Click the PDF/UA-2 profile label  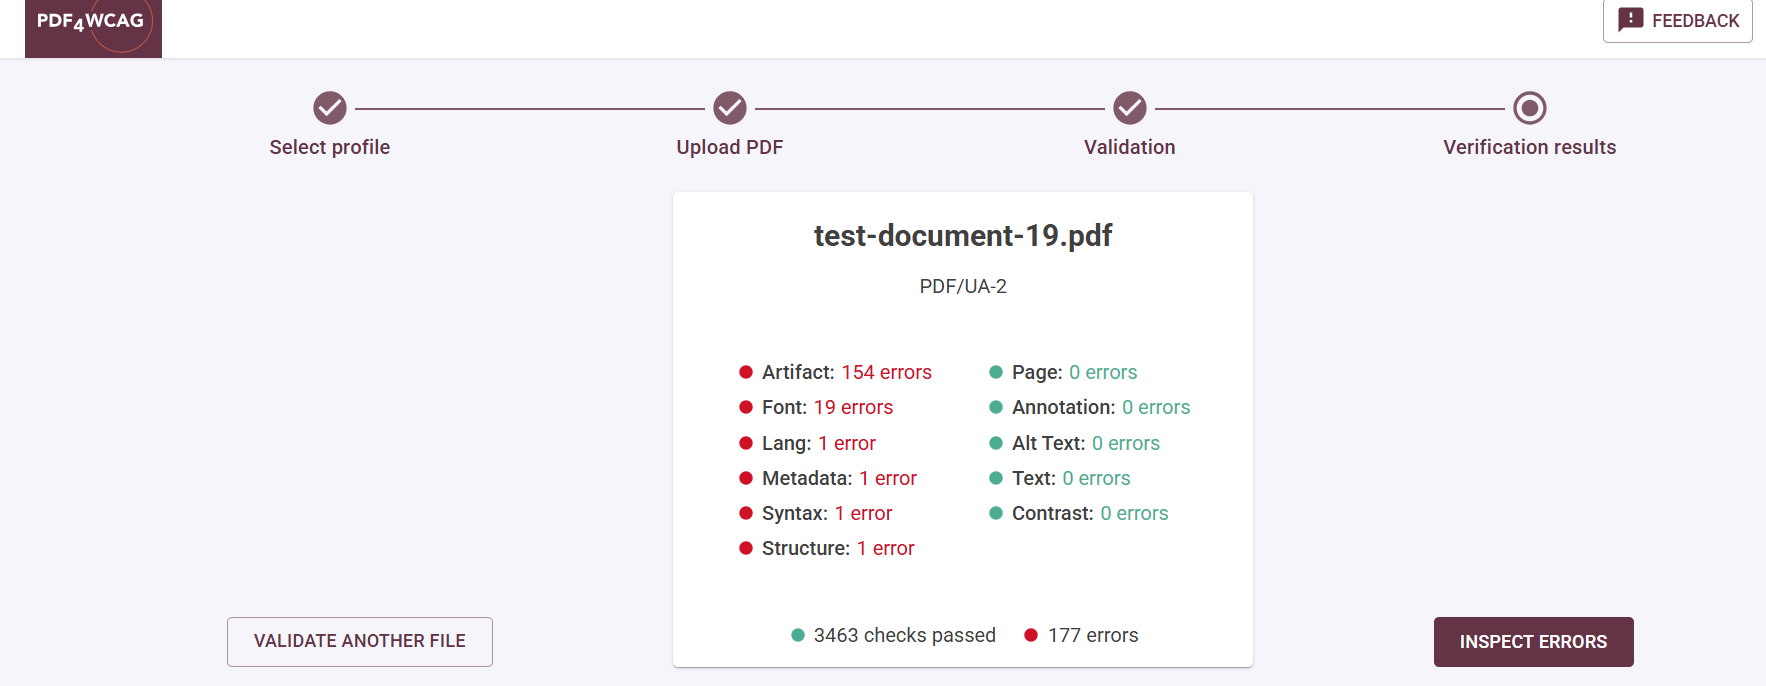963,286
